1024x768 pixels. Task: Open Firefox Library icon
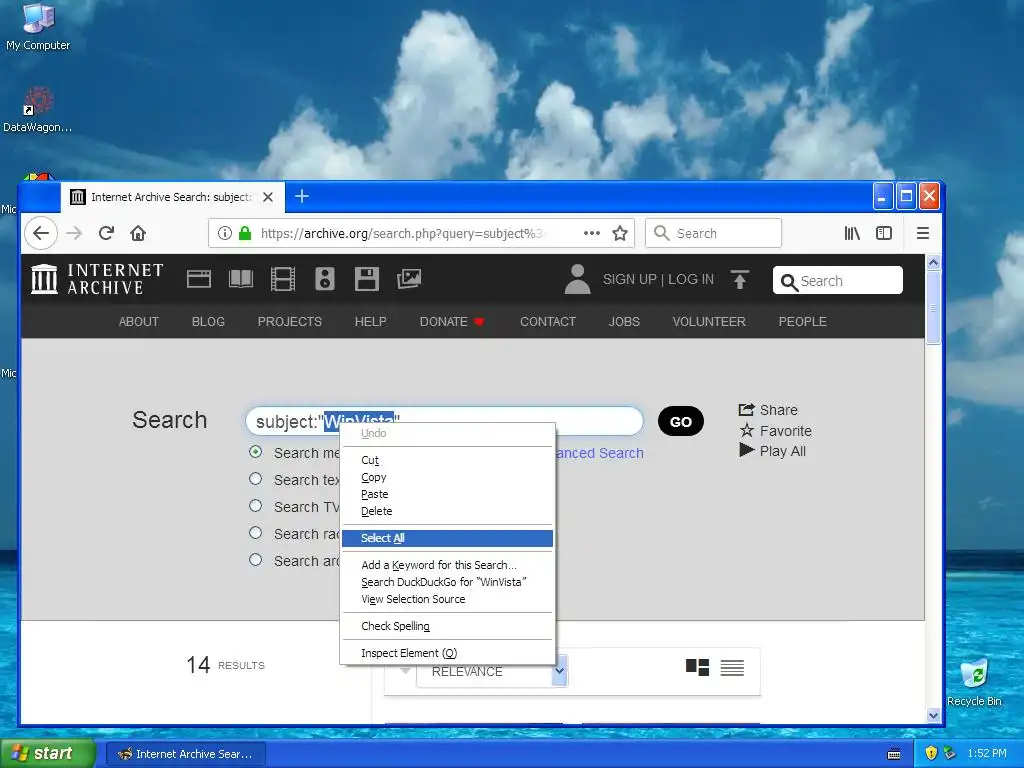click(x=852, y=233)
